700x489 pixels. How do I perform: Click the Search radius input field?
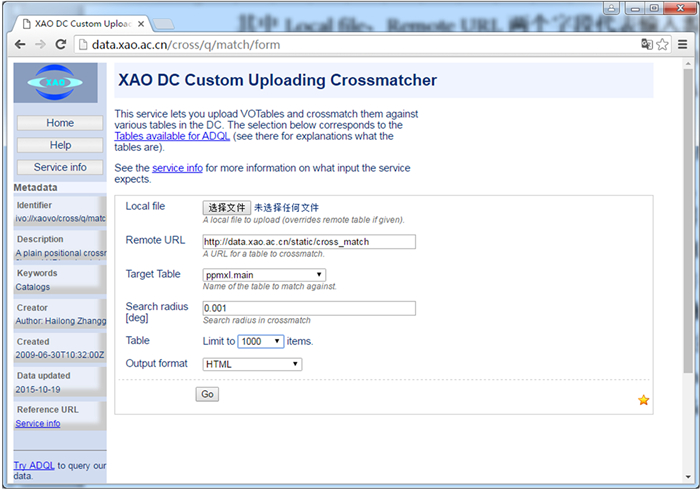coord(308,308)
